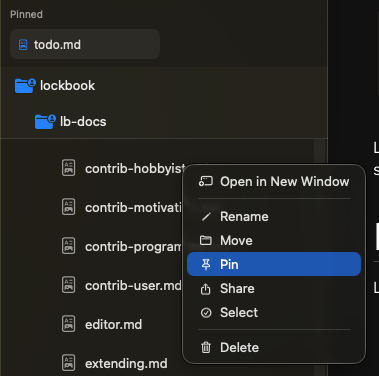Click the editor.md document icon
The height and width of the screenshot is (376, 379).
click(x=68, y=324)
